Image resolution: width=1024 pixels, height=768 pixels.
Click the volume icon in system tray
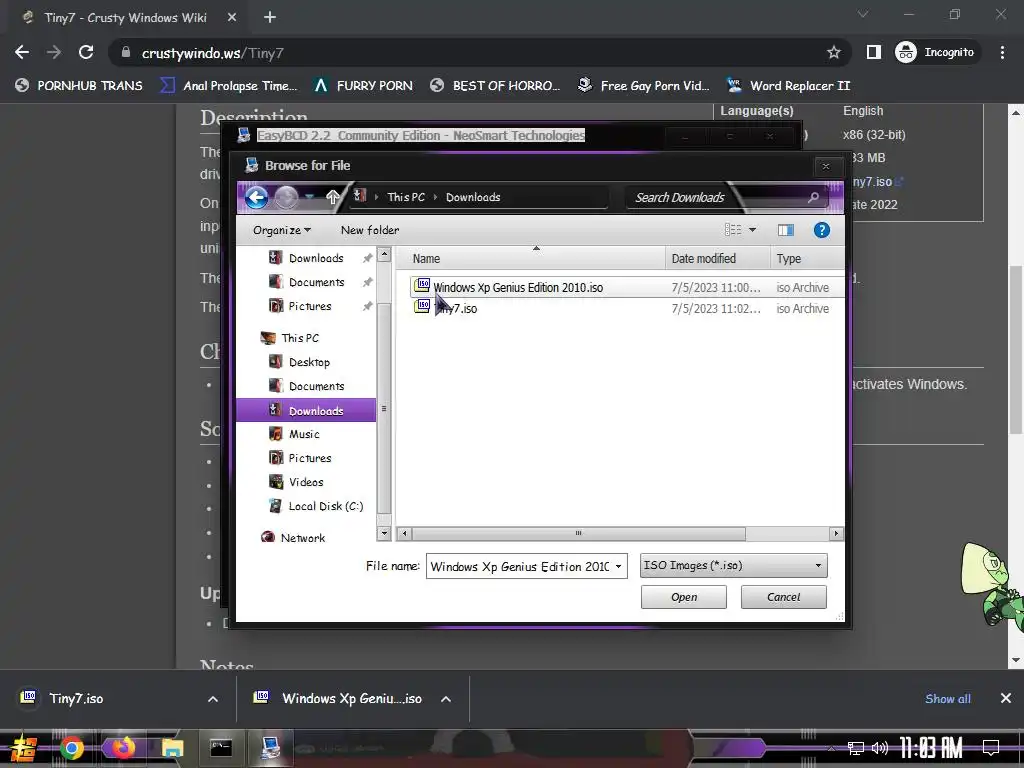(x=880, y=748)
